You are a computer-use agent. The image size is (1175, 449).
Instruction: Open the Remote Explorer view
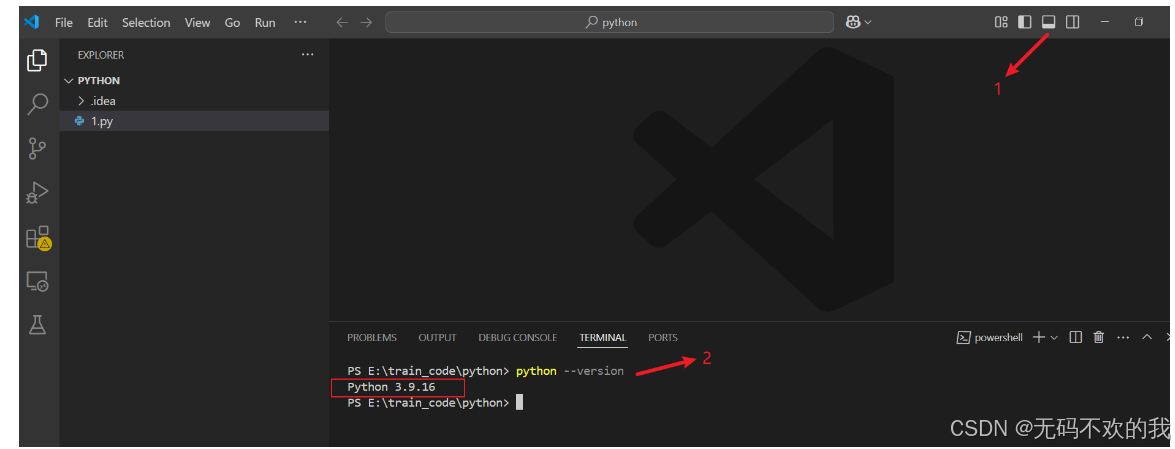pos(37,281)
